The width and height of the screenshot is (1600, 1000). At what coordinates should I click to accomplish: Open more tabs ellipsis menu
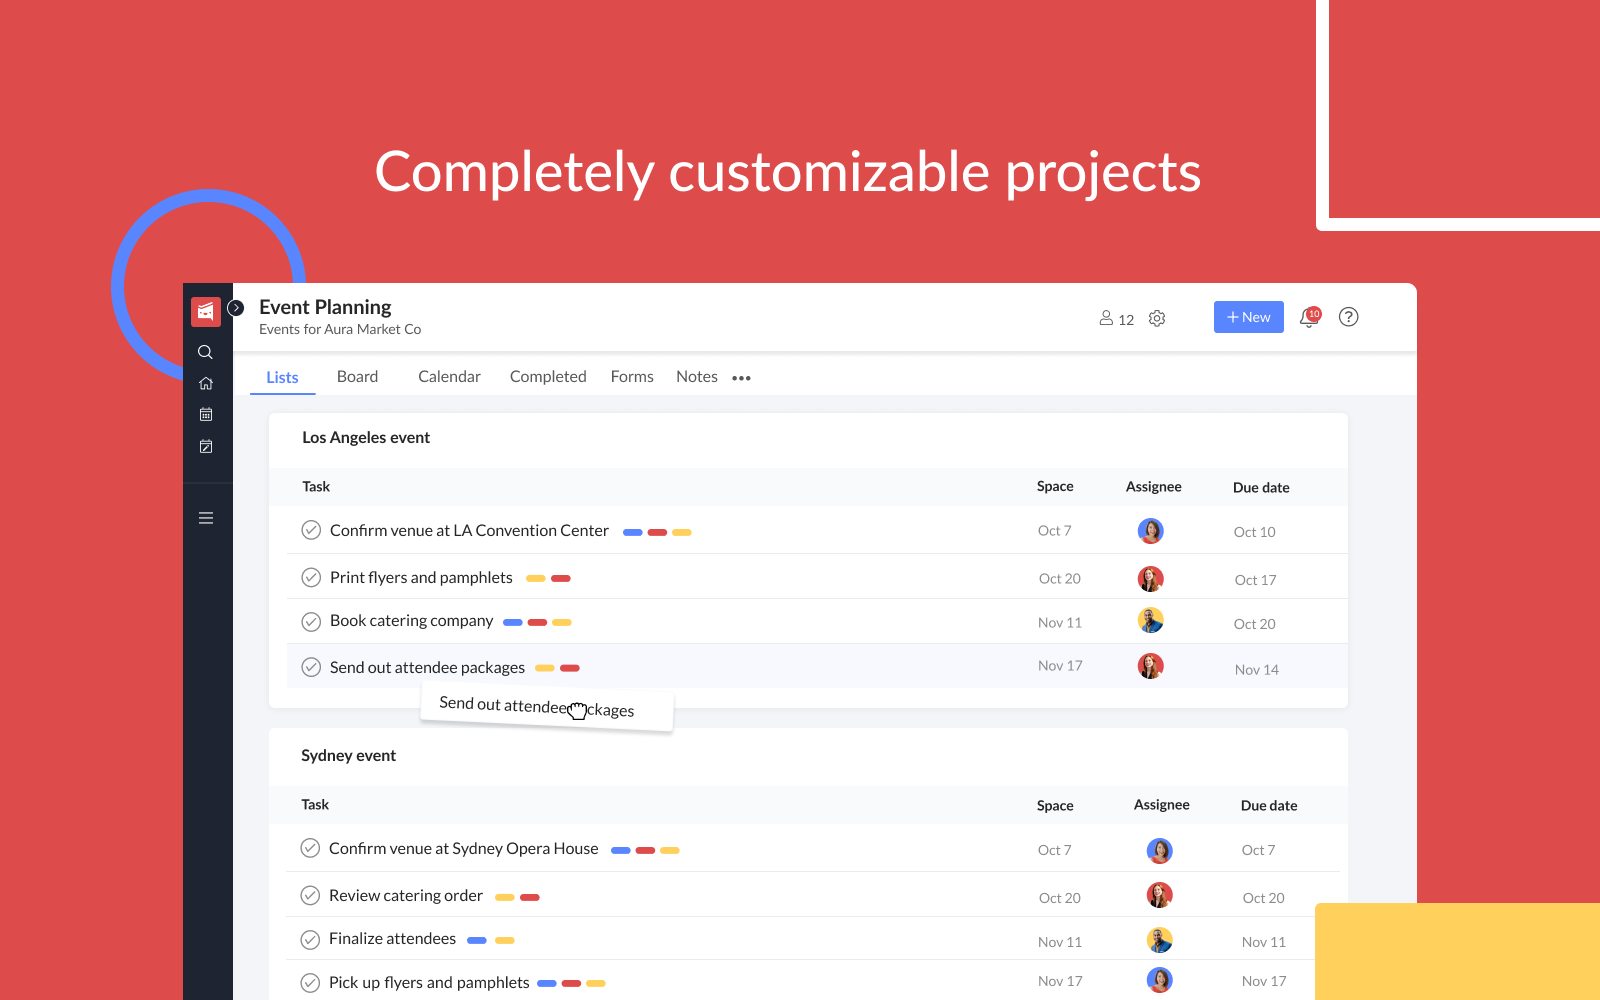click(741, 378)
